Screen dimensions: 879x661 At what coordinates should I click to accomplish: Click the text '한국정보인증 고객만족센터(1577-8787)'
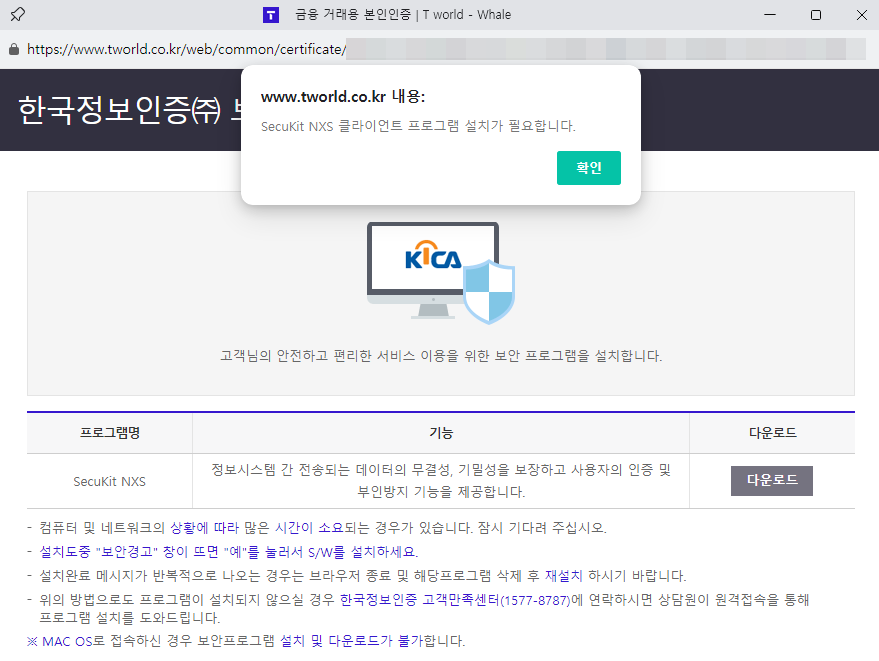(455, 600)
